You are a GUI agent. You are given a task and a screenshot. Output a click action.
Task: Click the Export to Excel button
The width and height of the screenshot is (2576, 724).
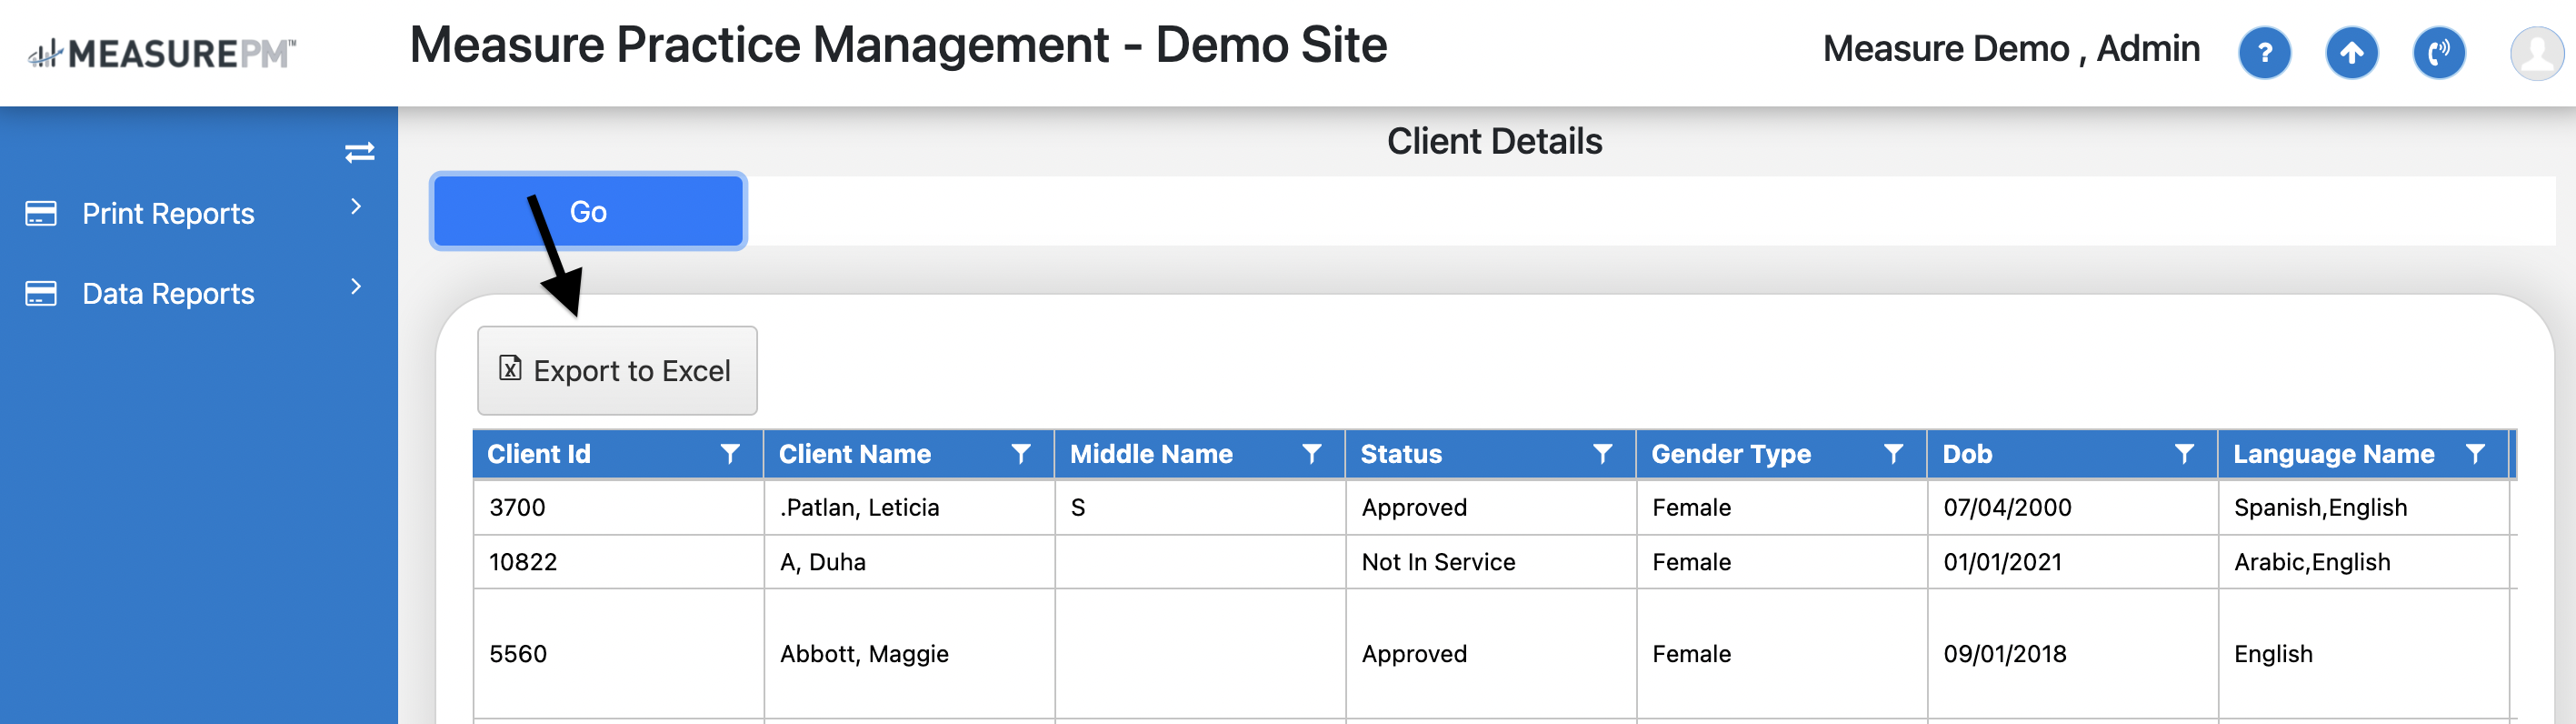coord(617,371)
